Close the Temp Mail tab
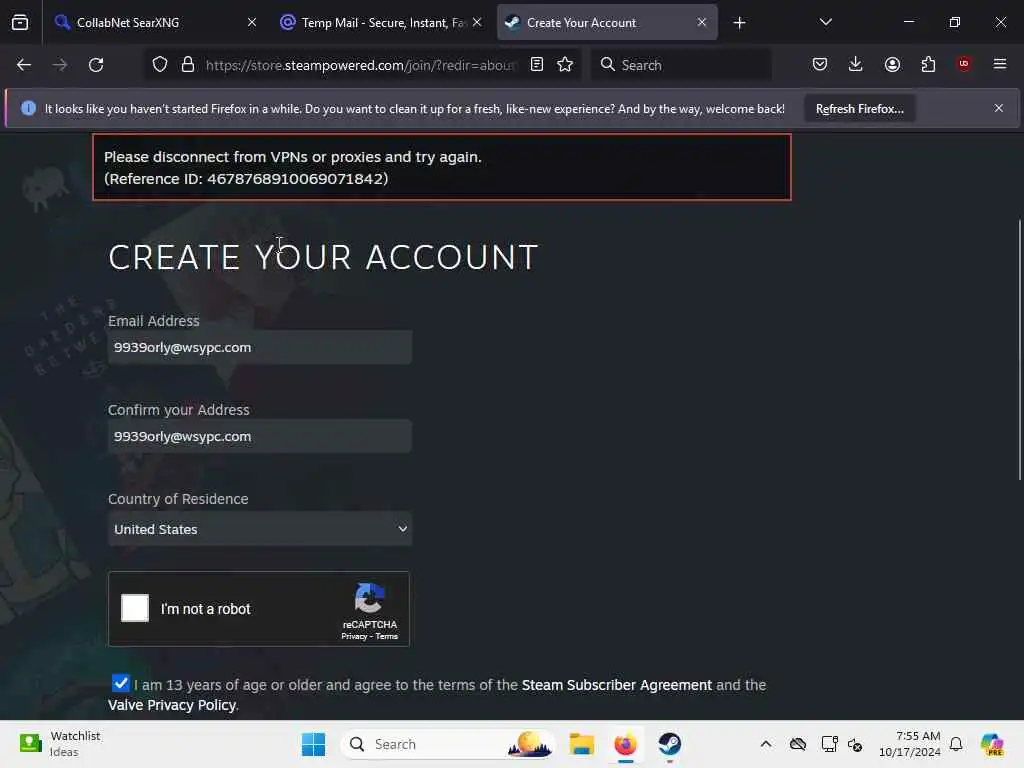 (477, 22)
